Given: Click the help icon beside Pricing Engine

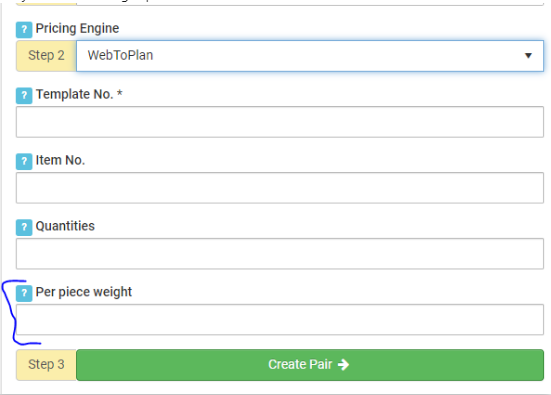Looking at the screenshot, I should pyautogui.click(x=24, y=30).
